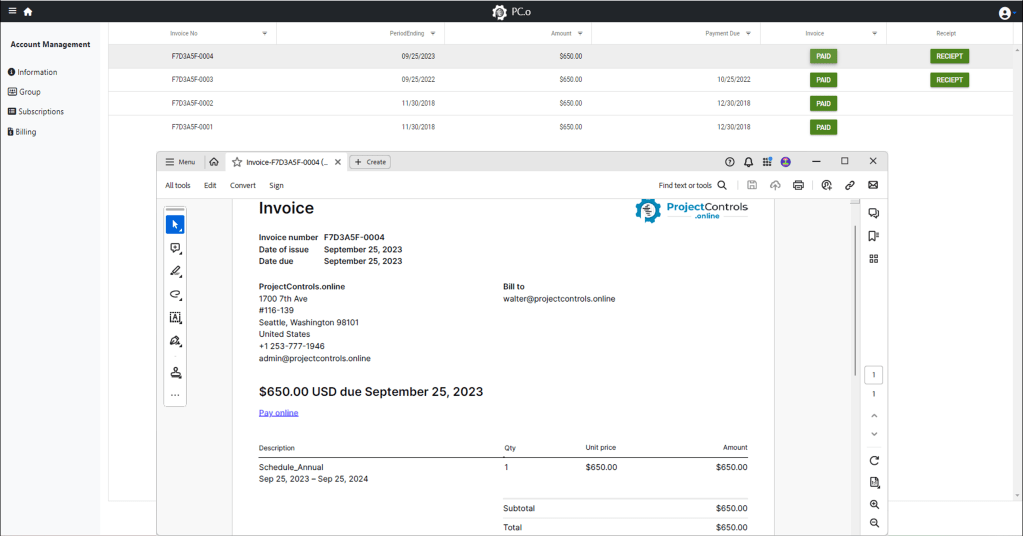This screenshot has height=536, width=1023.
Task: Open the Invoice No column filter dropdown
Action: click(x=264, y=33)
